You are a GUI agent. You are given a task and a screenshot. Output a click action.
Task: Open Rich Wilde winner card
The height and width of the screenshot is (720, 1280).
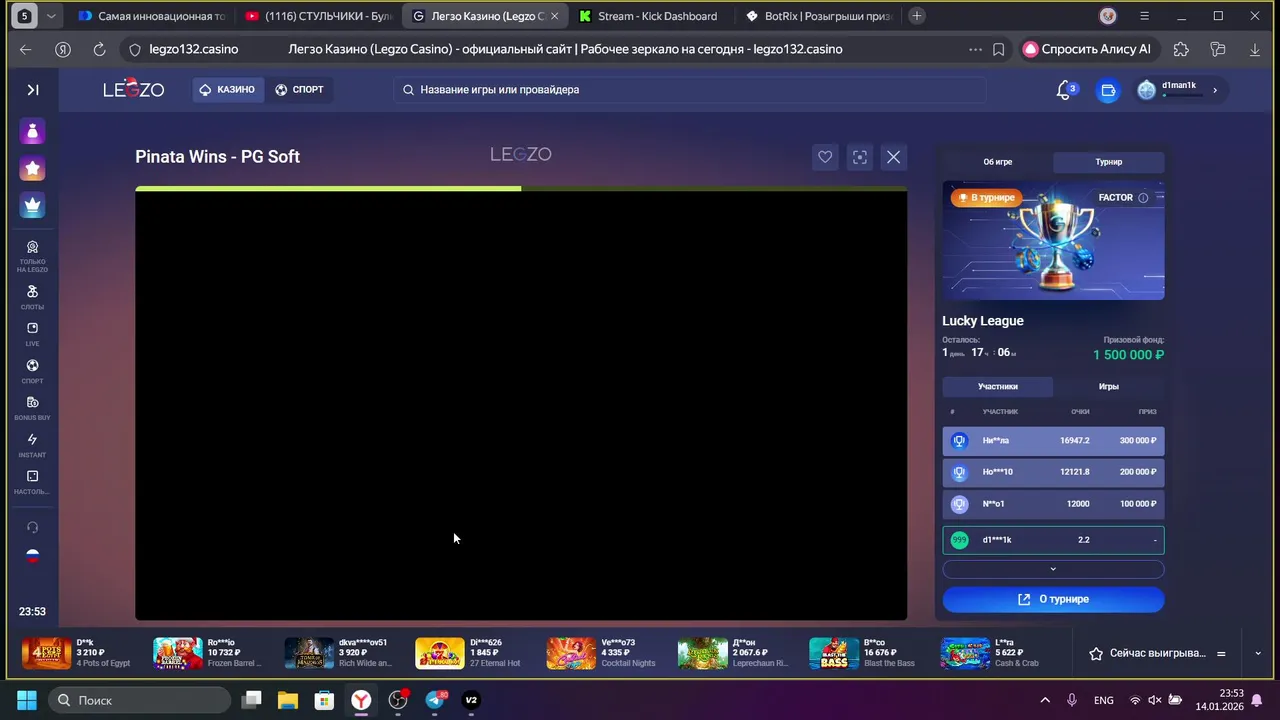click(340, 653)
